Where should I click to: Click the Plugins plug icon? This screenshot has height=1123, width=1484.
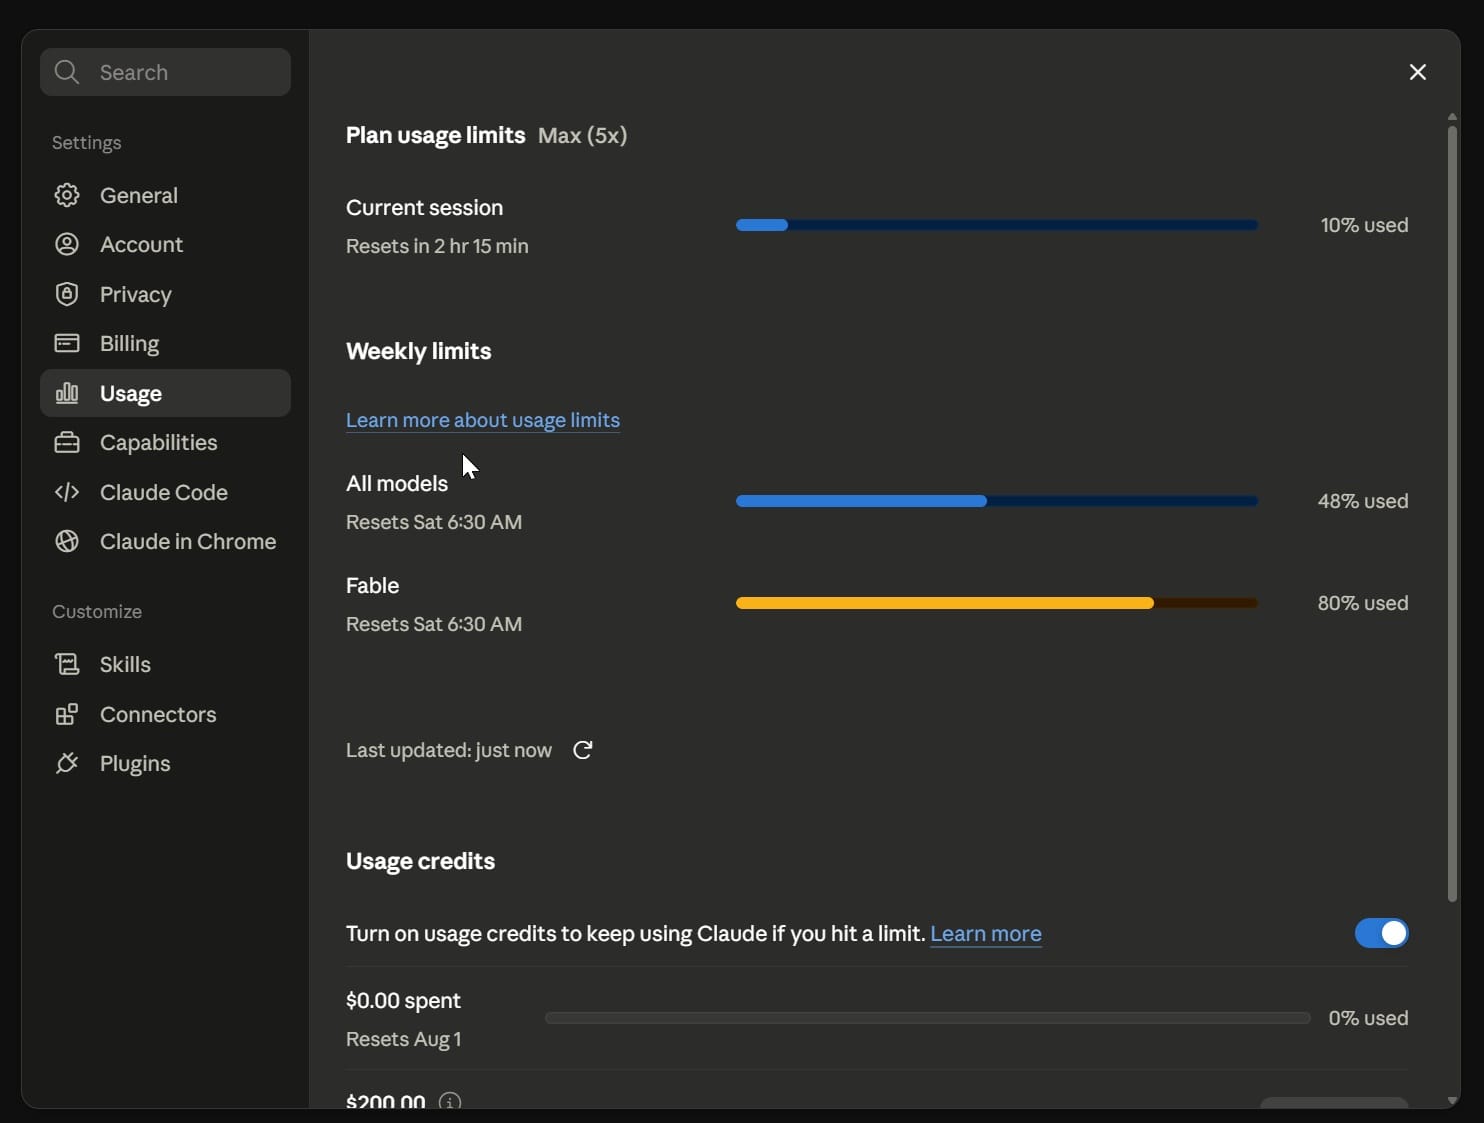click(x=67, y=763)
